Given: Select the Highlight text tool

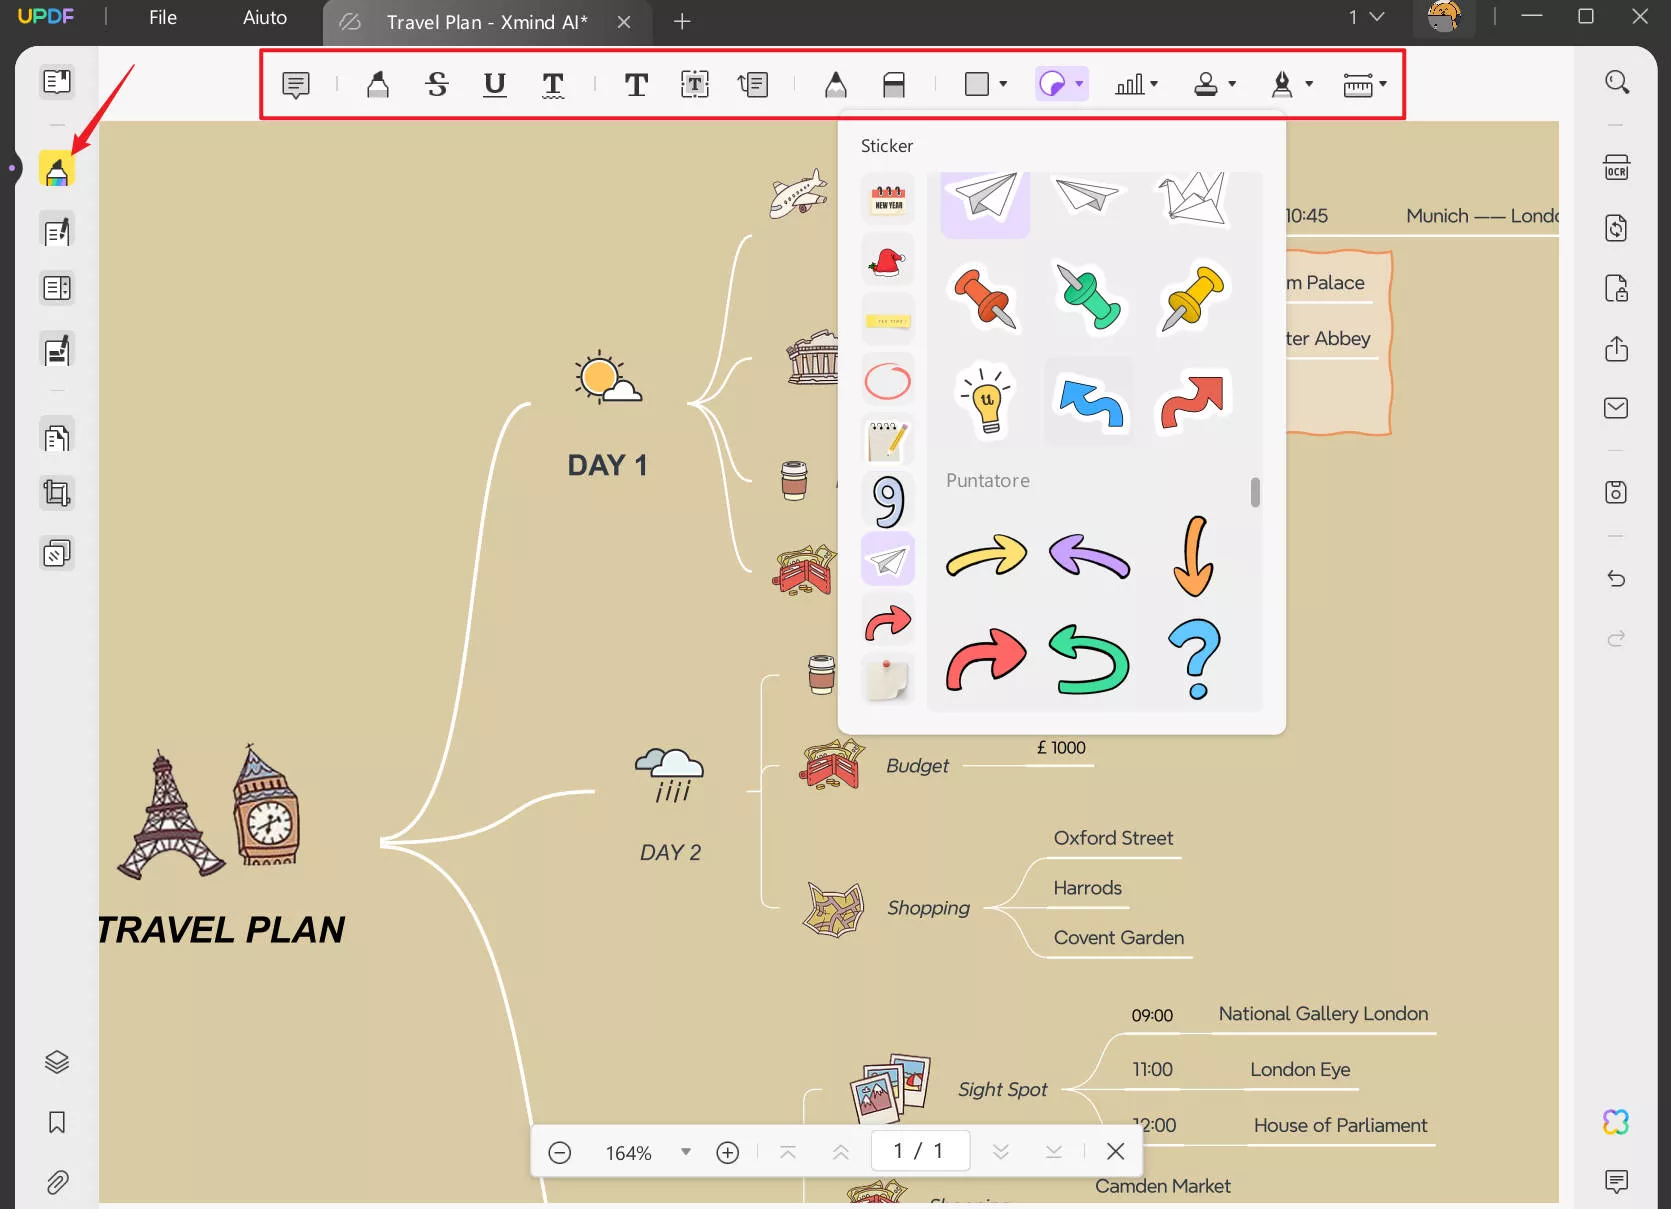Looking at the screenshot, I should [x=378, y=85].
